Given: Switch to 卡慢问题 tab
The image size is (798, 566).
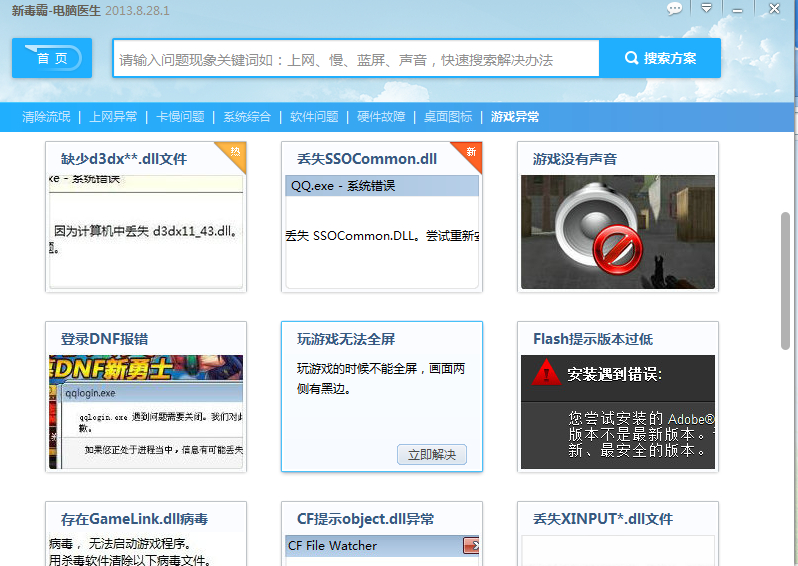Looking at the screenshot, I should pos(180,117).
